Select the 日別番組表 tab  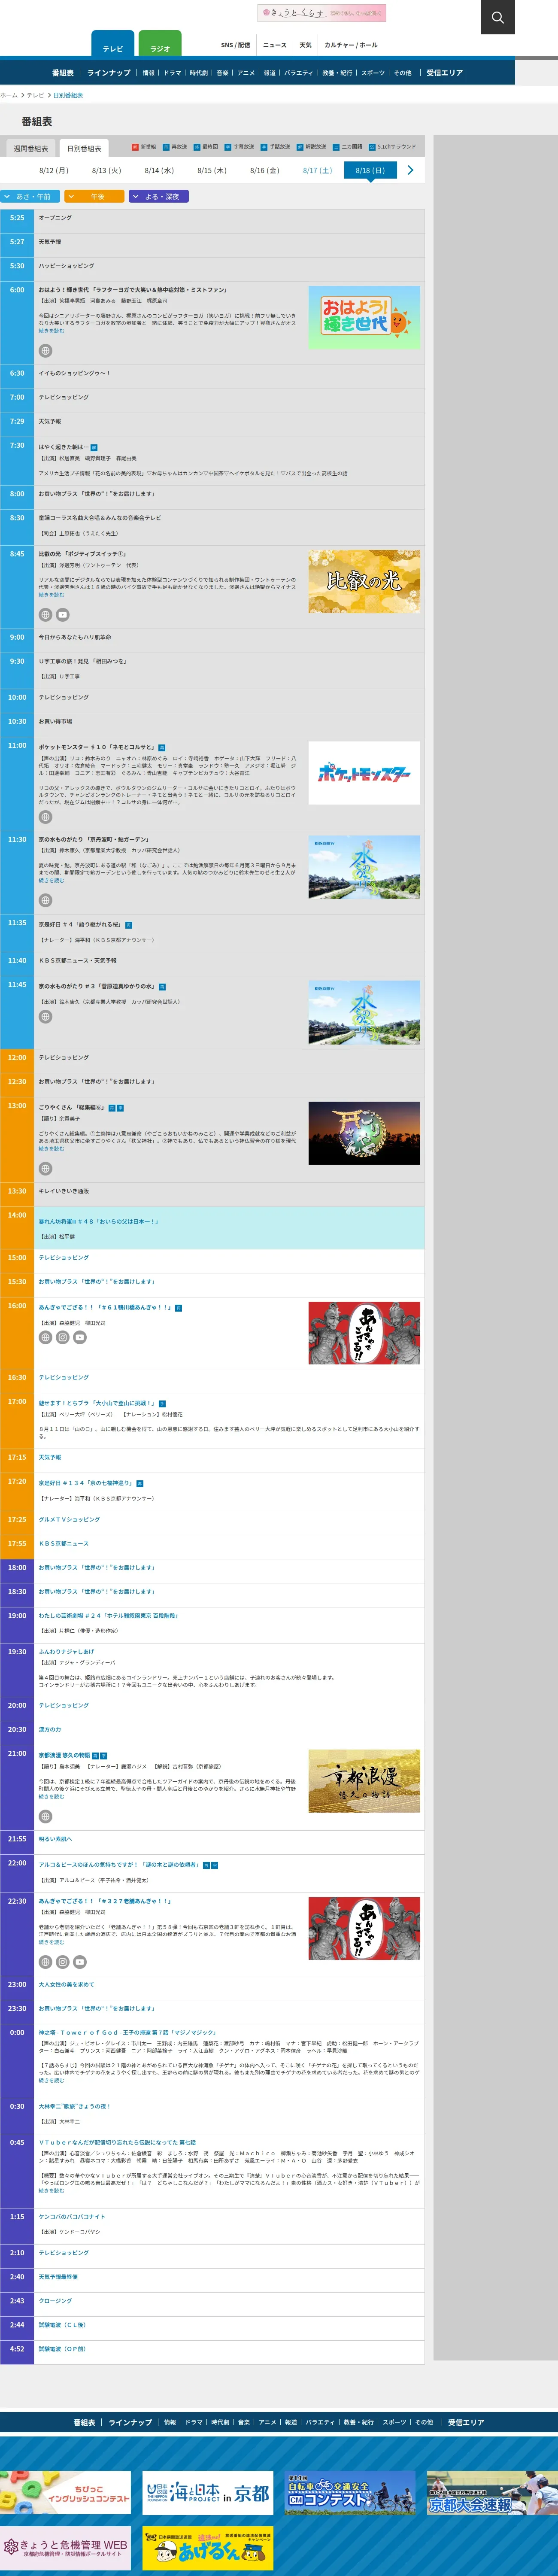pyautogui.click(x=84, y=148)
